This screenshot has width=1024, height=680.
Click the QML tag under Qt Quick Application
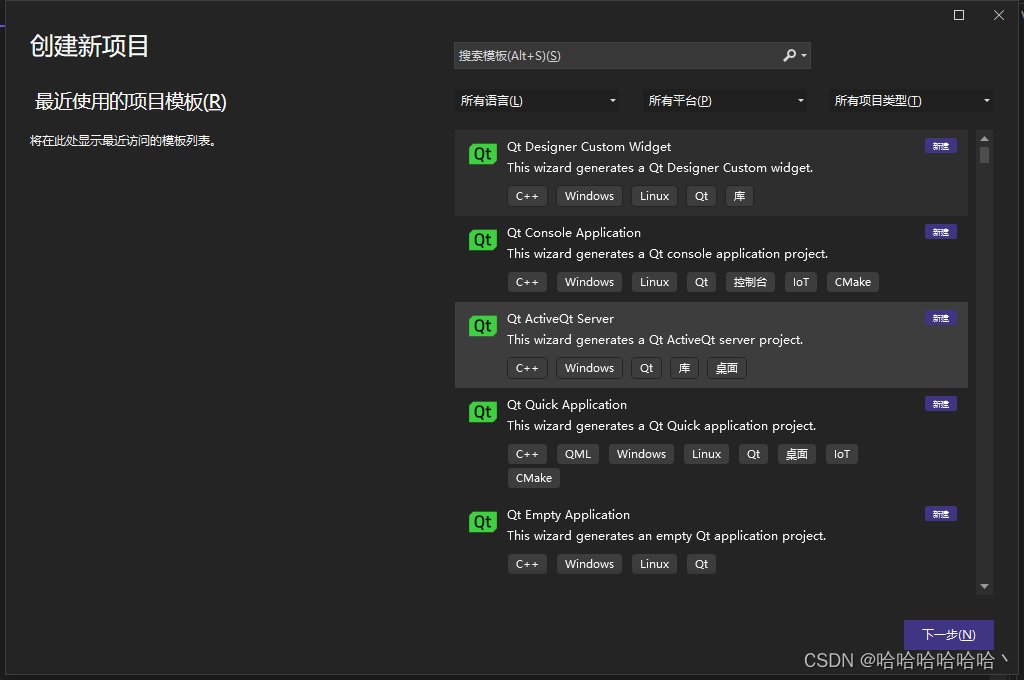click(577, 454)
